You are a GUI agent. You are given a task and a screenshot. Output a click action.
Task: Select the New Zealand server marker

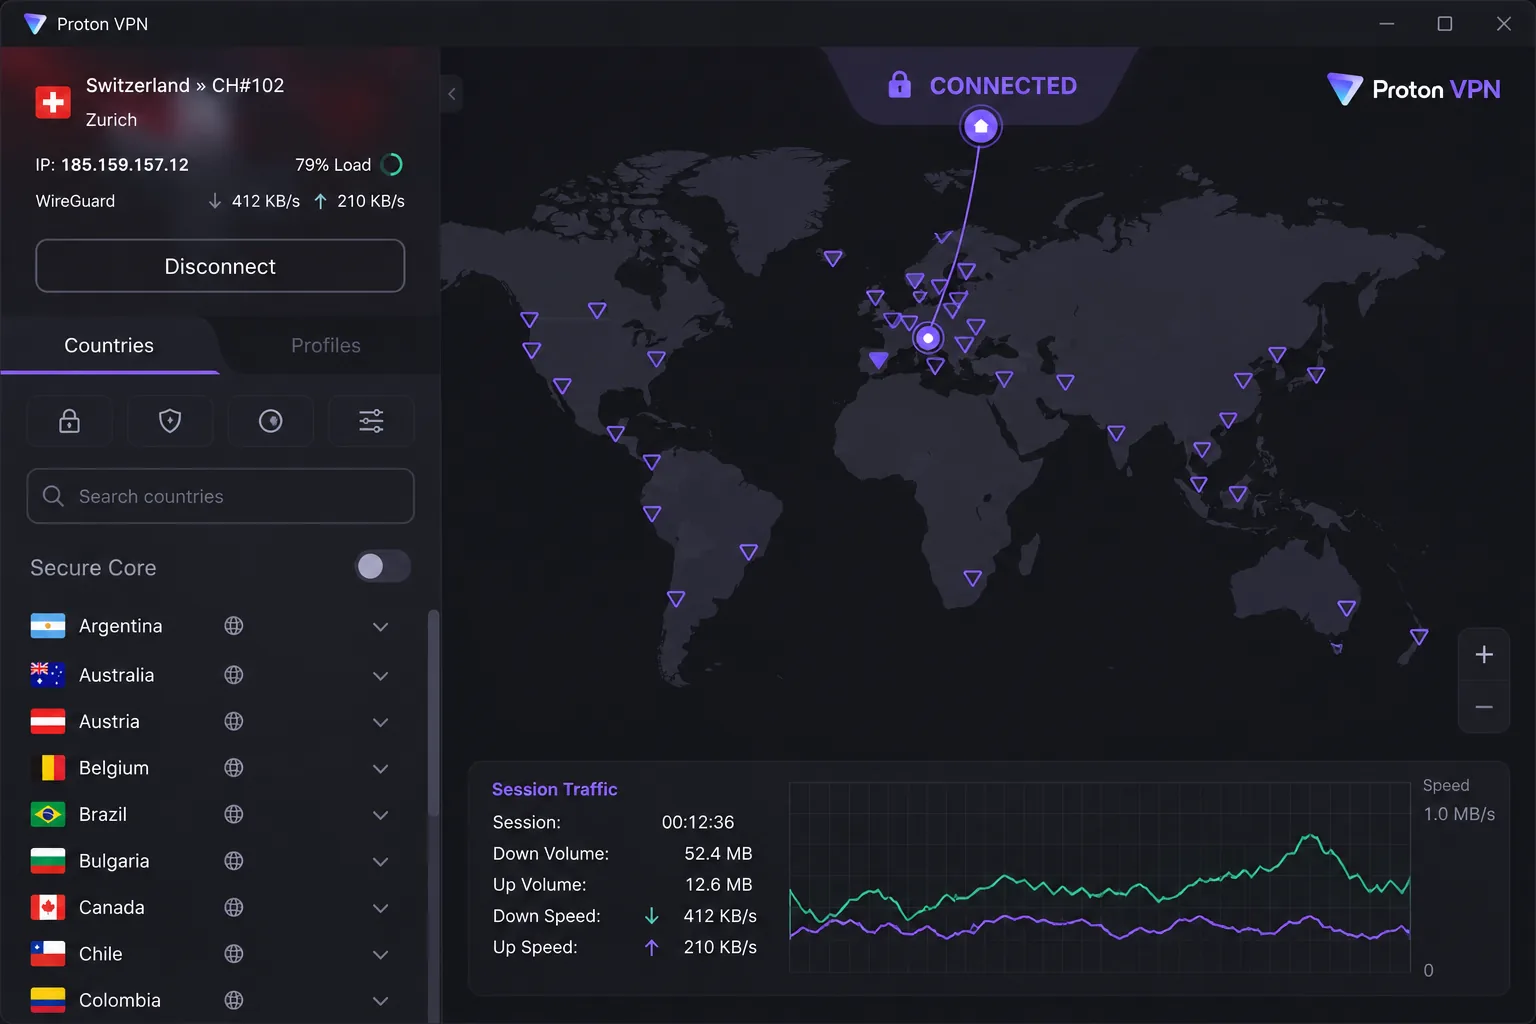click(x=1419, y=636)
